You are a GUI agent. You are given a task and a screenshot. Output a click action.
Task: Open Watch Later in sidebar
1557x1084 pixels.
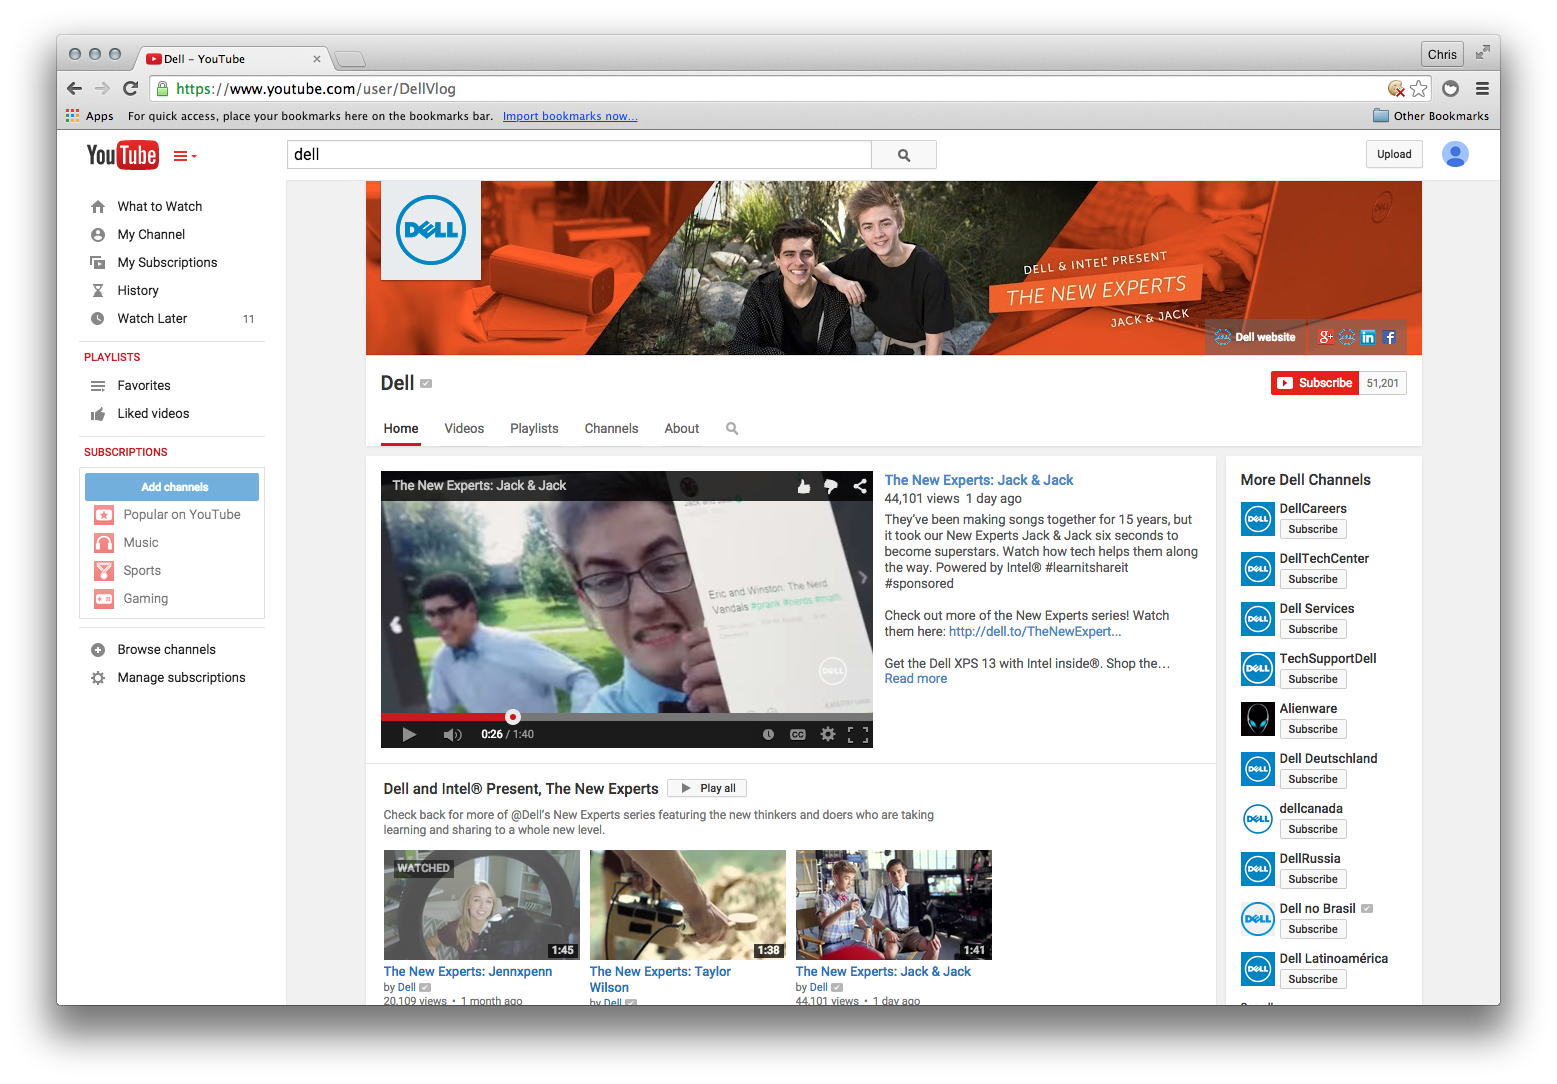(x=152, y=319)
